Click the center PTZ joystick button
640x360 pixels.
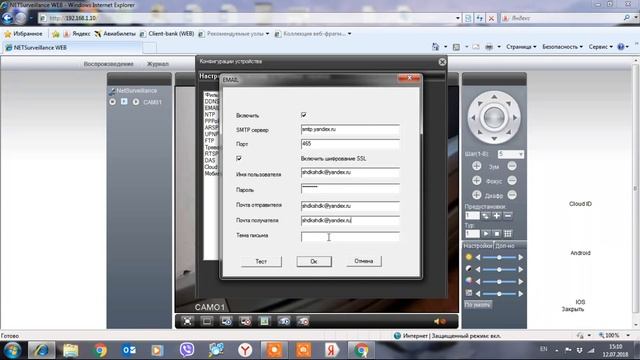pos(494,118)
